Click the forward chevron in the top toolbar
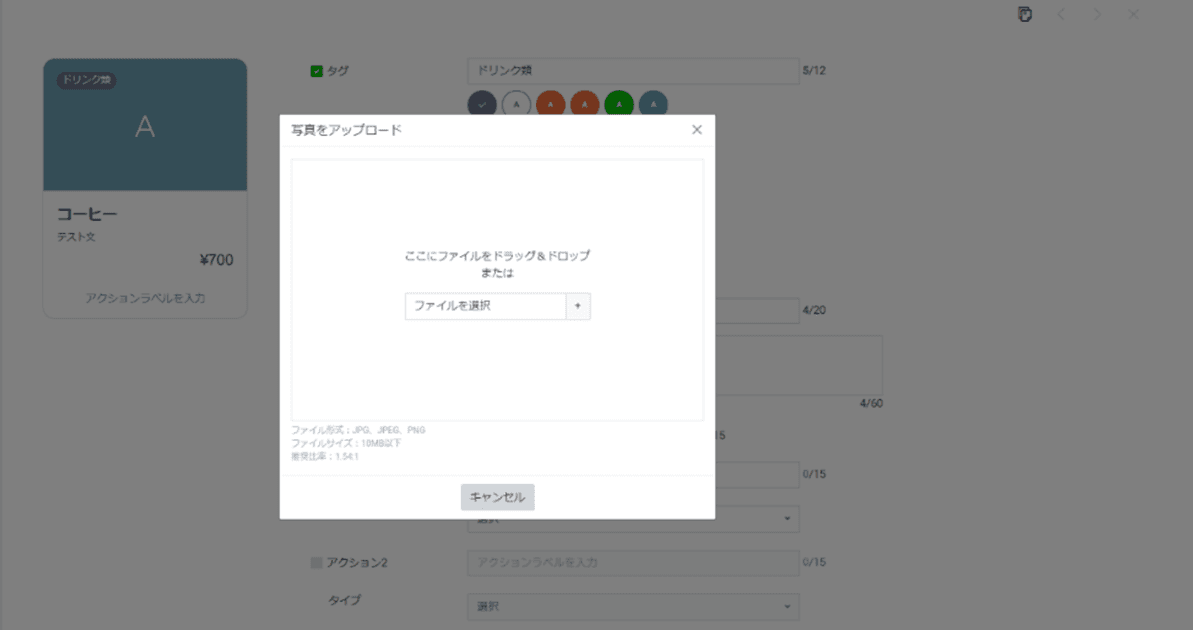1193x630 pixels. [1096, 14]
